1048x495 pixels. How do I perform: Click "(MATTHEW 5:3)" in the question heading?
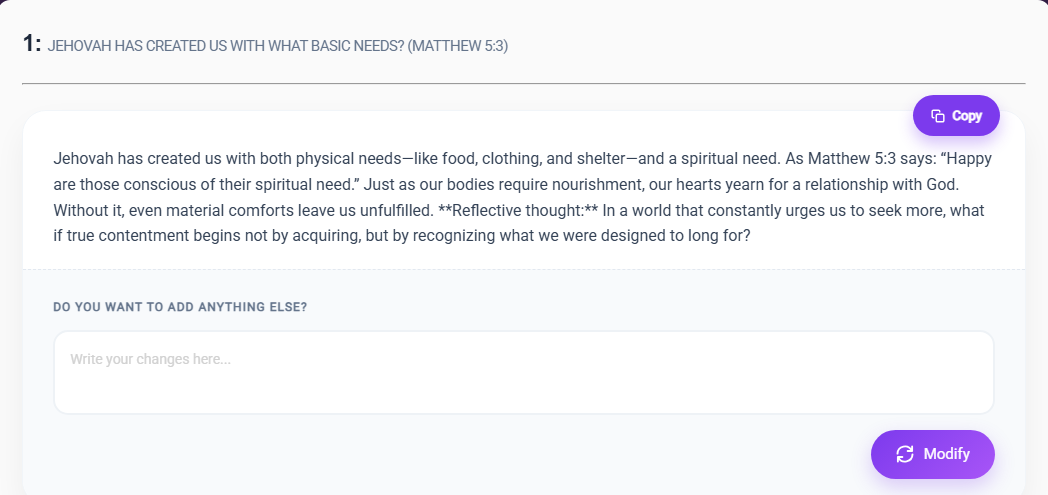(458, 46)
